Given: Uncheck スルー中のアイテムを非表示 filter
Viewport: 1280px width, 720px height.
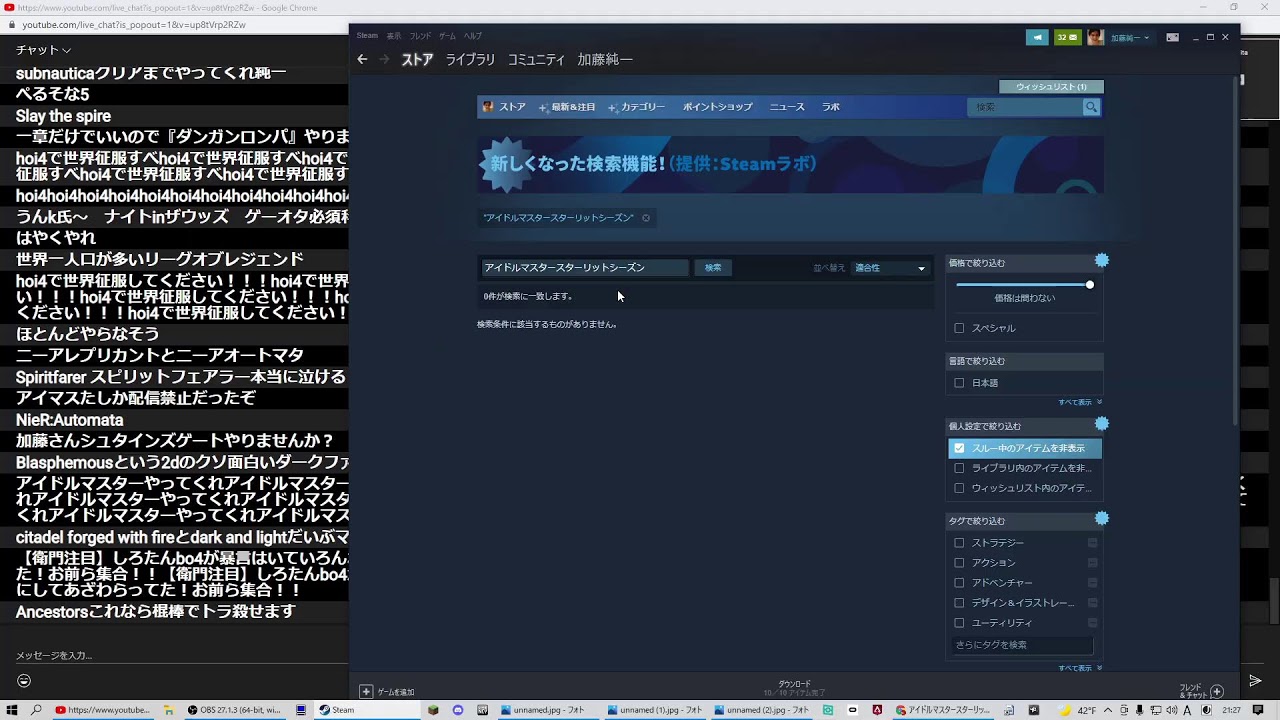Looking at the screenshot, I should coord(959,448).
